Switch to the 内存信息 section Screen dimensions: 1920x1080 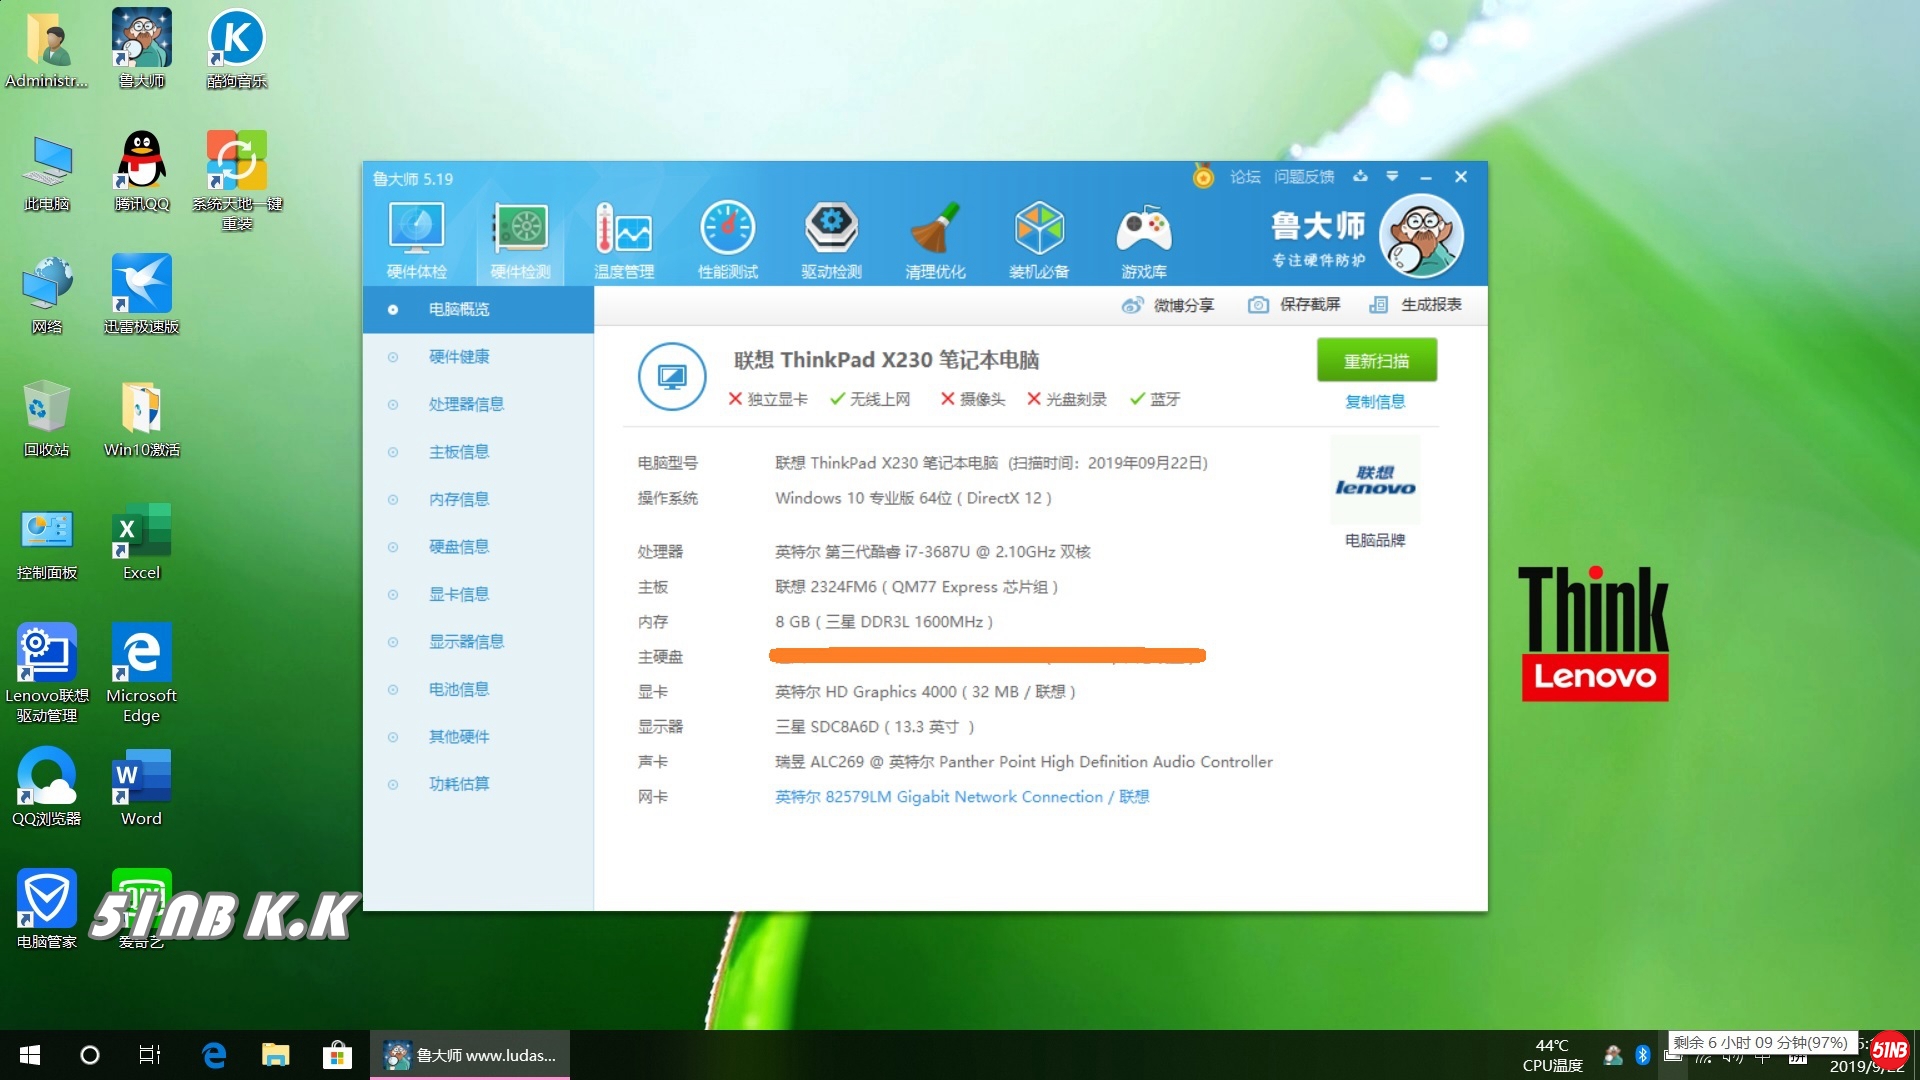tap(459, 499)
